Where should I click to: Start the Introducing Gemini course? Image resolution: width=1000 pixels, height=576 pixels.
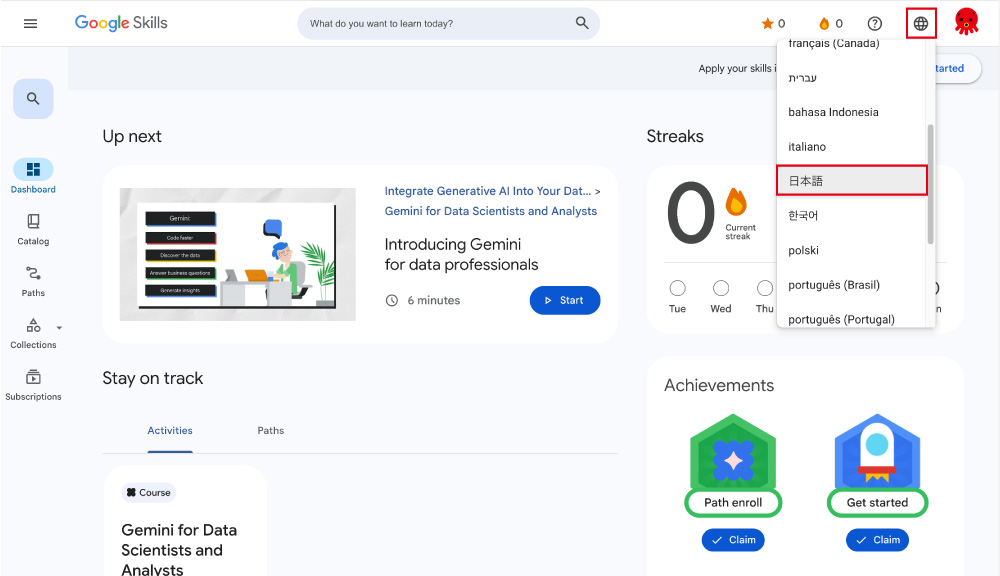pyautogui.click(x=564, y=300)
